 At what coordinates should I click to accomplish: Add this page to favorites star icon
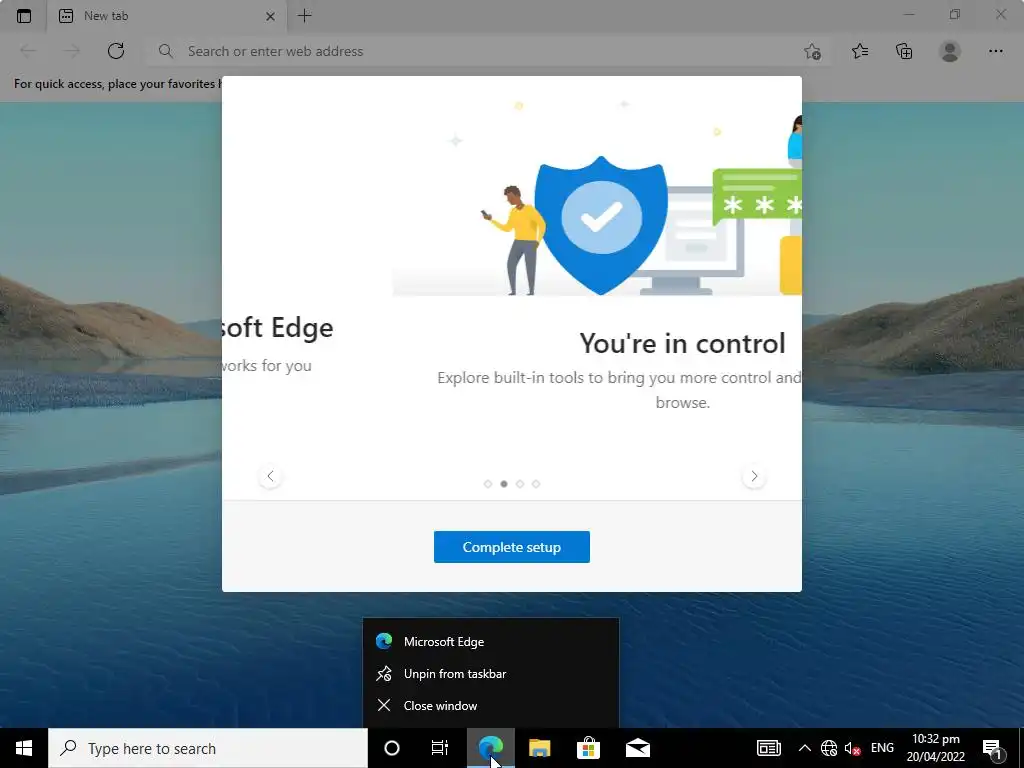click(x=812, y=52)
